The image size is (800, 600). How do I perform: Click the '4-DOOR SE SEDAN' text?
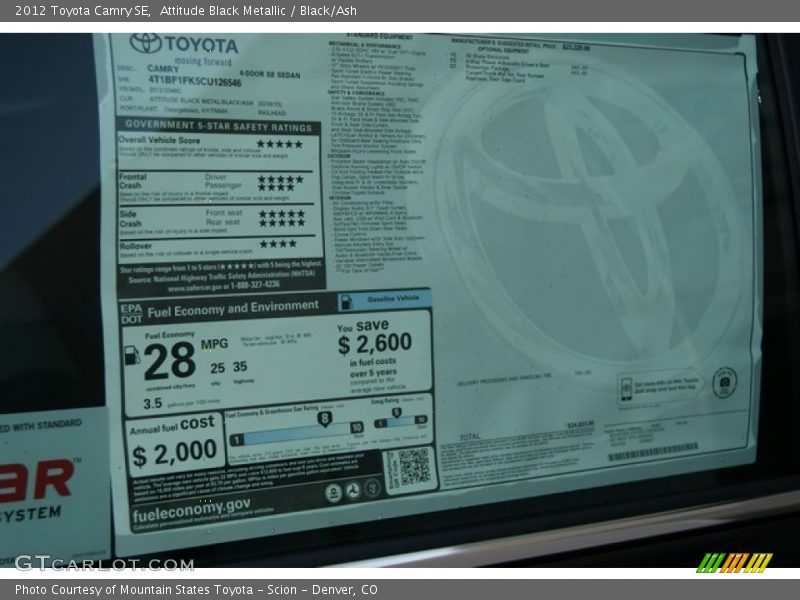(x=270, y=74)
